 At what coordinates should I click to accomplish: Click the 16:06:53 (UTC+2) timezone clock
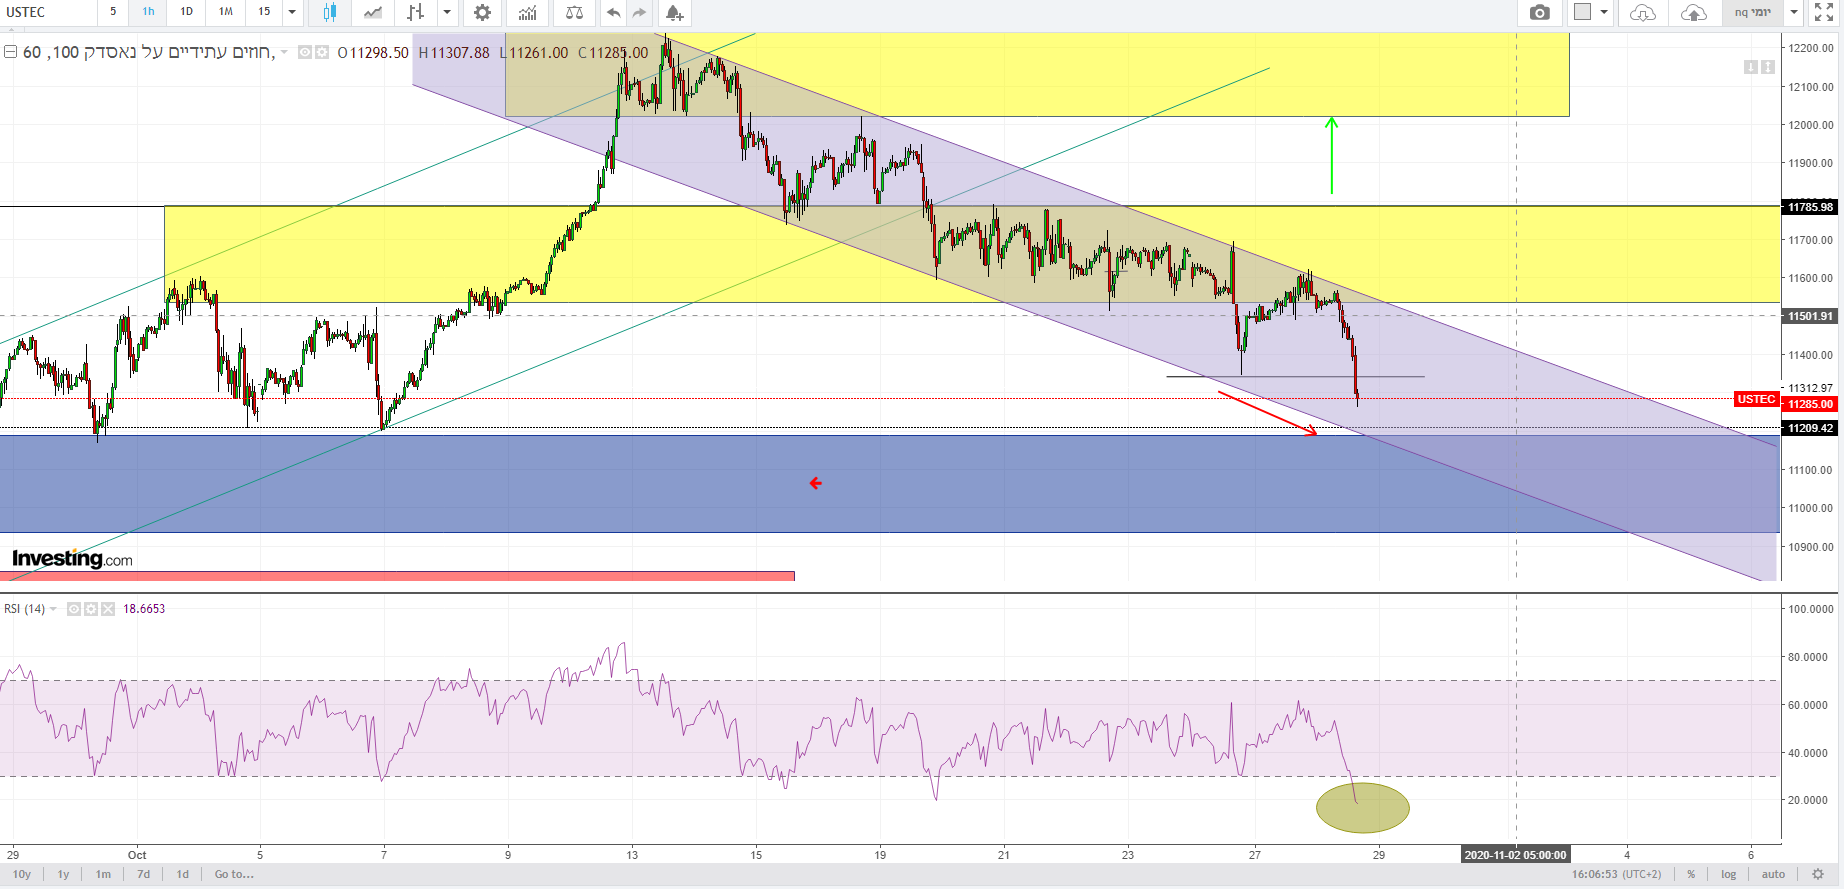point(1616,874)
